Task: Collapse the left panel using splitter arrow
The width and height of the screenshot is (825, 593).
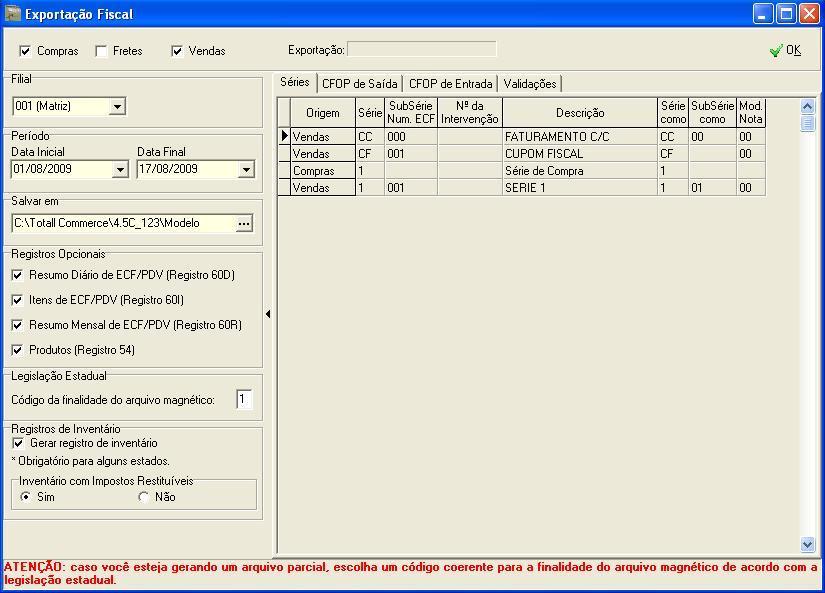Action: coord(268,314)
